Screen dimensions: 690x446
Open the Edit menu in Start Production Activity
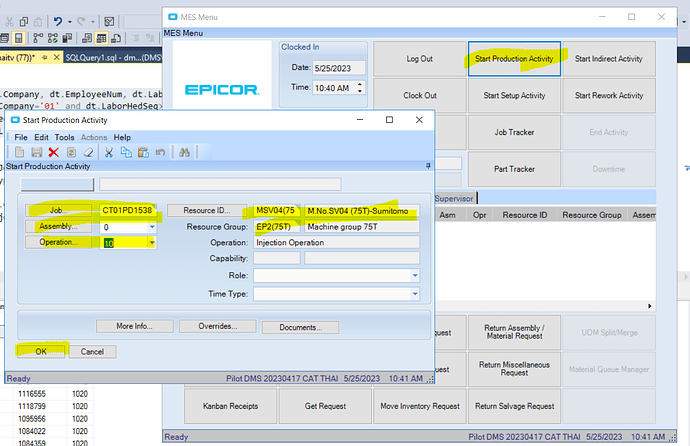point(41,137)
